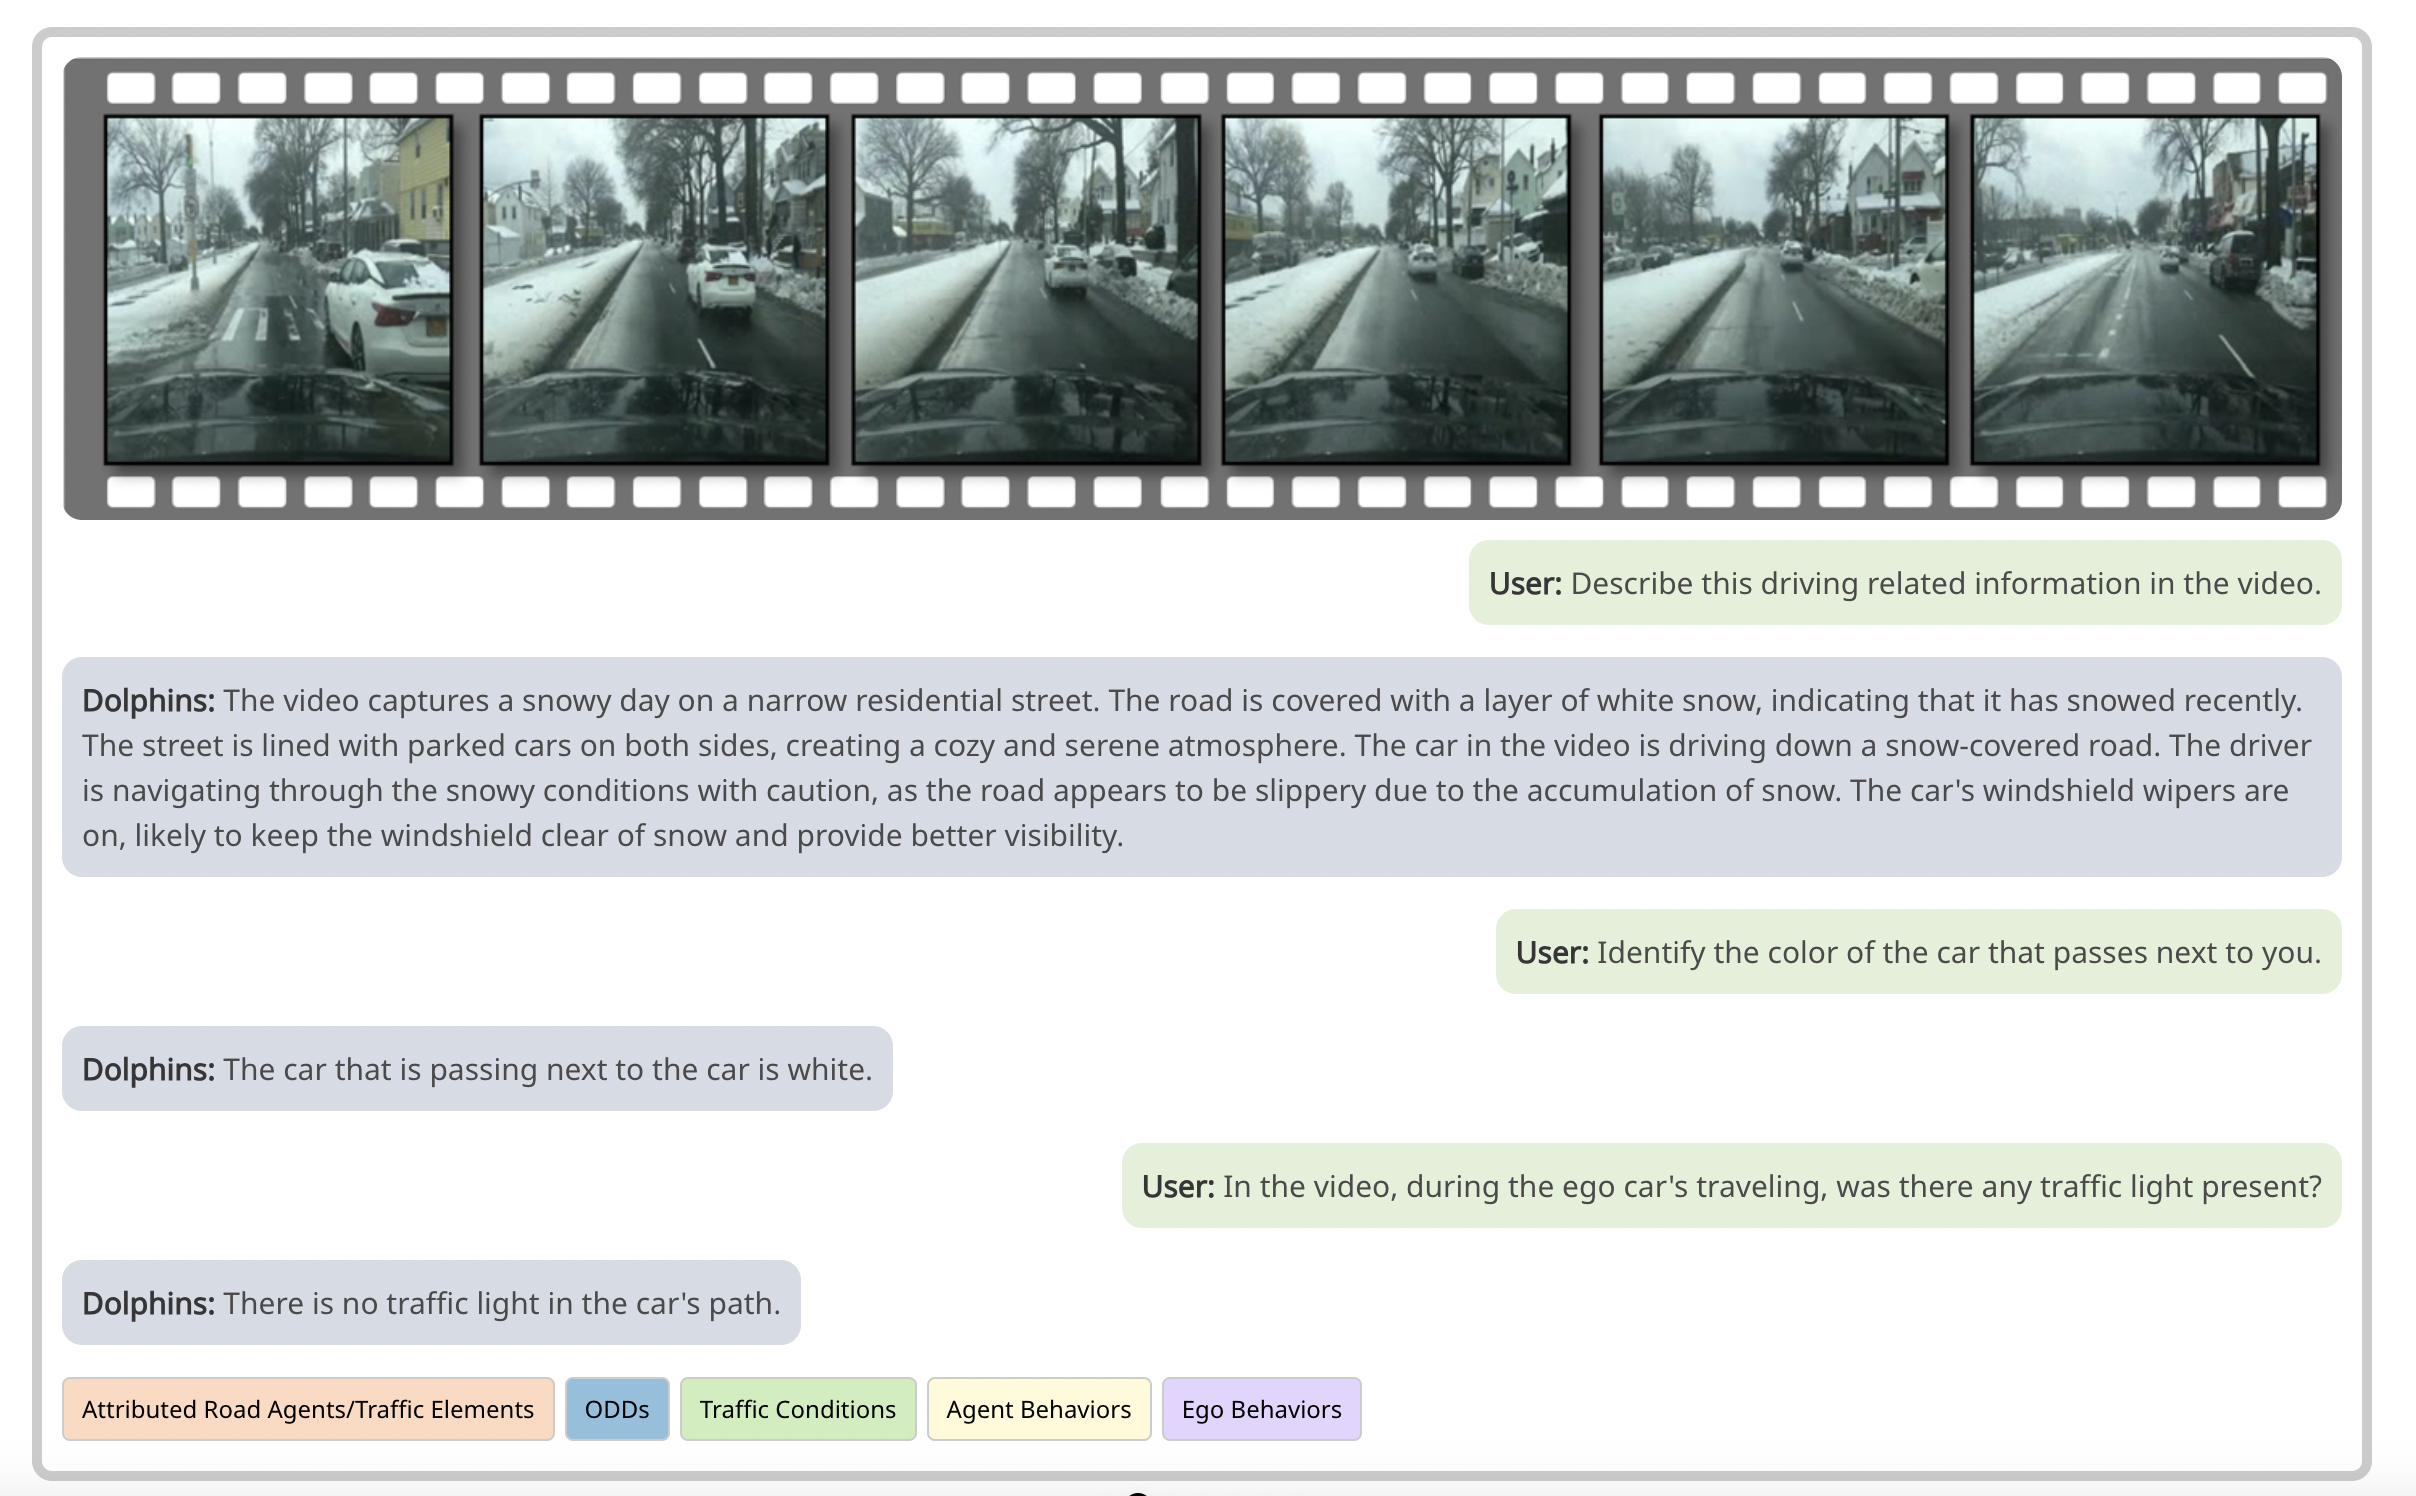Open the third driving video frame
Screen dimensions: 2416x1496
point(1026,289)
